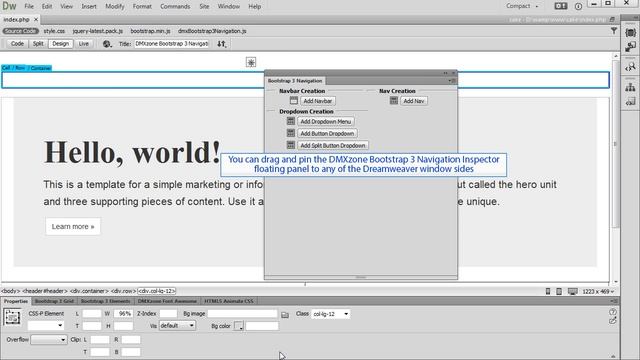Switch to HTML5 Animate CSS tab
Image resolution: width=640 pixels, height=360 pixels.
[229, 301]
